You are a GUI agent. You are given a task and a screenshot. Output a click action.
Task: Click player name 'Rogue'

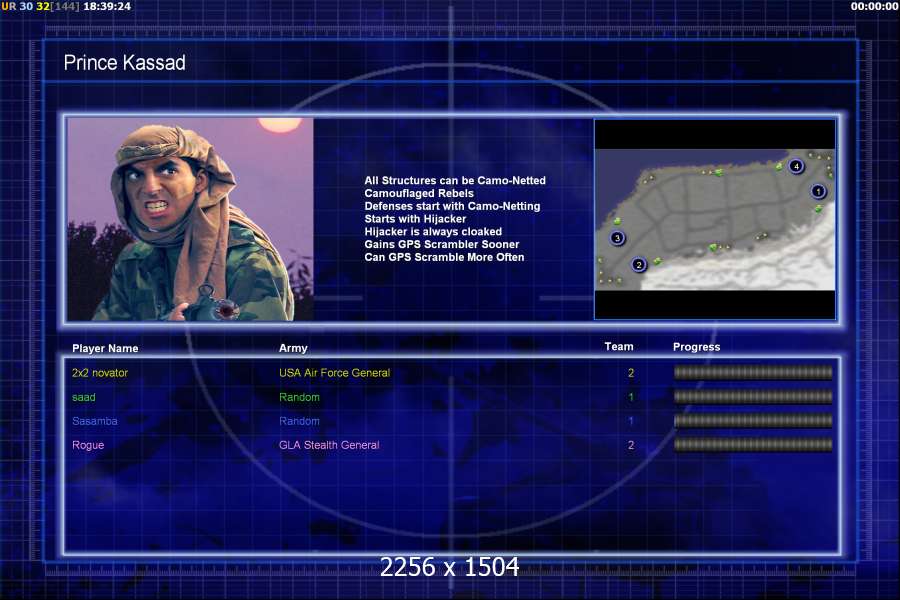tap(88, 445)
